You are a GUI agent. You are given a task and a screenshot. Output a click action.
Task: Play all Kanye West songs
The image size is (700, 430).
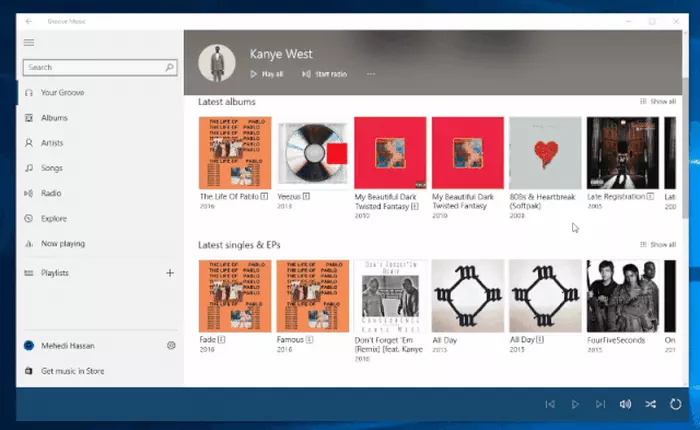pos(266,74)
